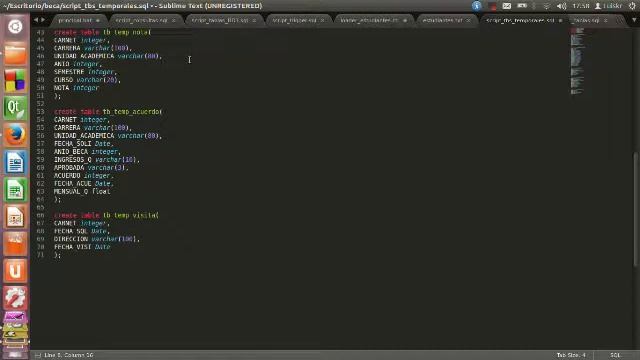
Task: Toggle side bar via status bar icon
Action: point(38,356)
